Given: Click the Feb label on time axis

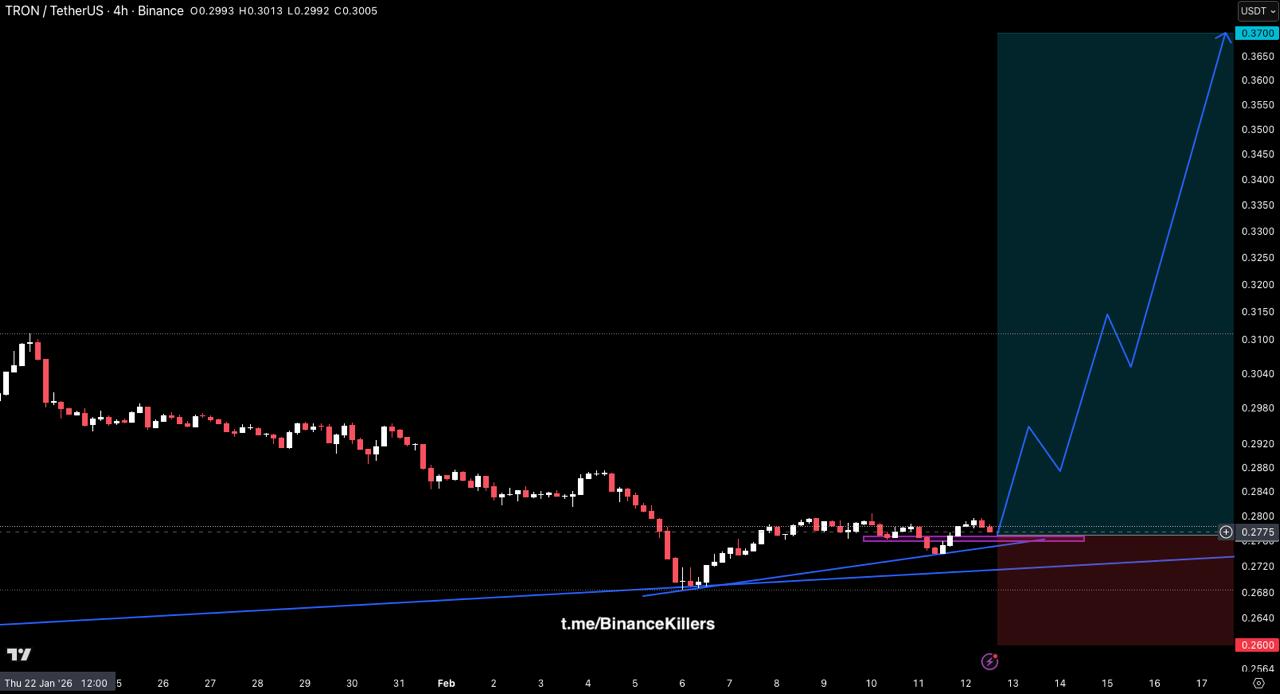Looking at the screenshot, I should pyautogui.click(x=446, y=683).
